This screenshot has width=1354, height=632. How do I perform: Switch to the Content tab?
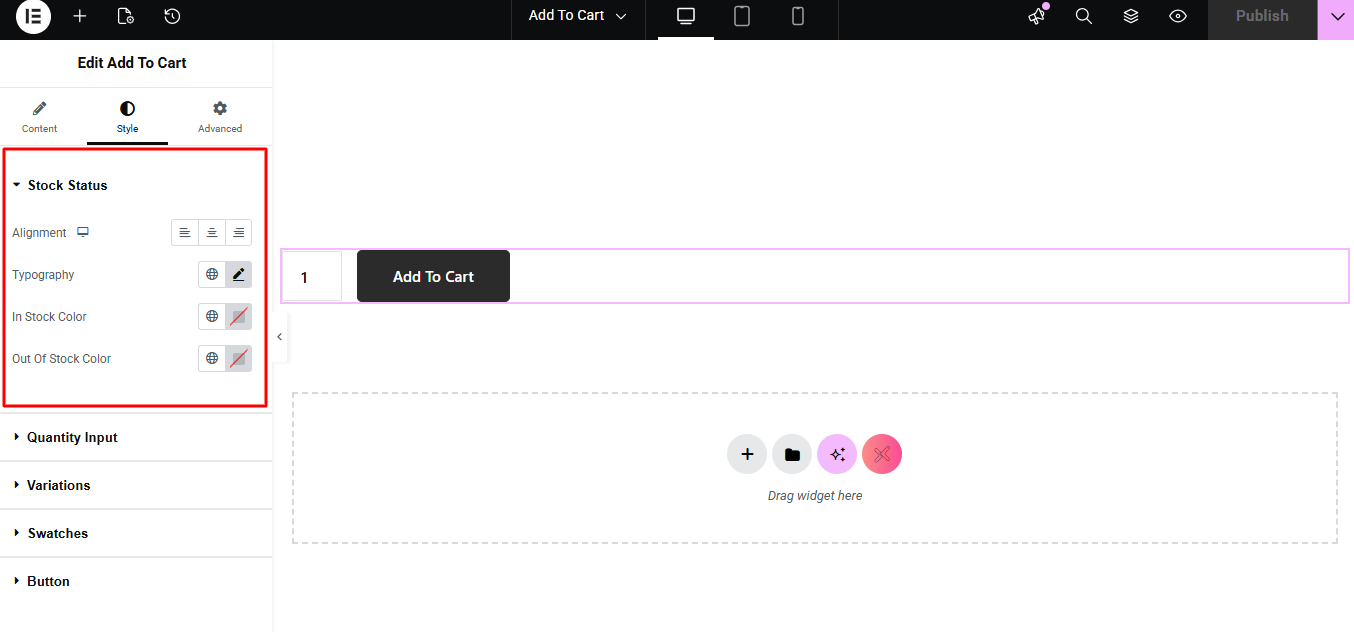point(40,117)
